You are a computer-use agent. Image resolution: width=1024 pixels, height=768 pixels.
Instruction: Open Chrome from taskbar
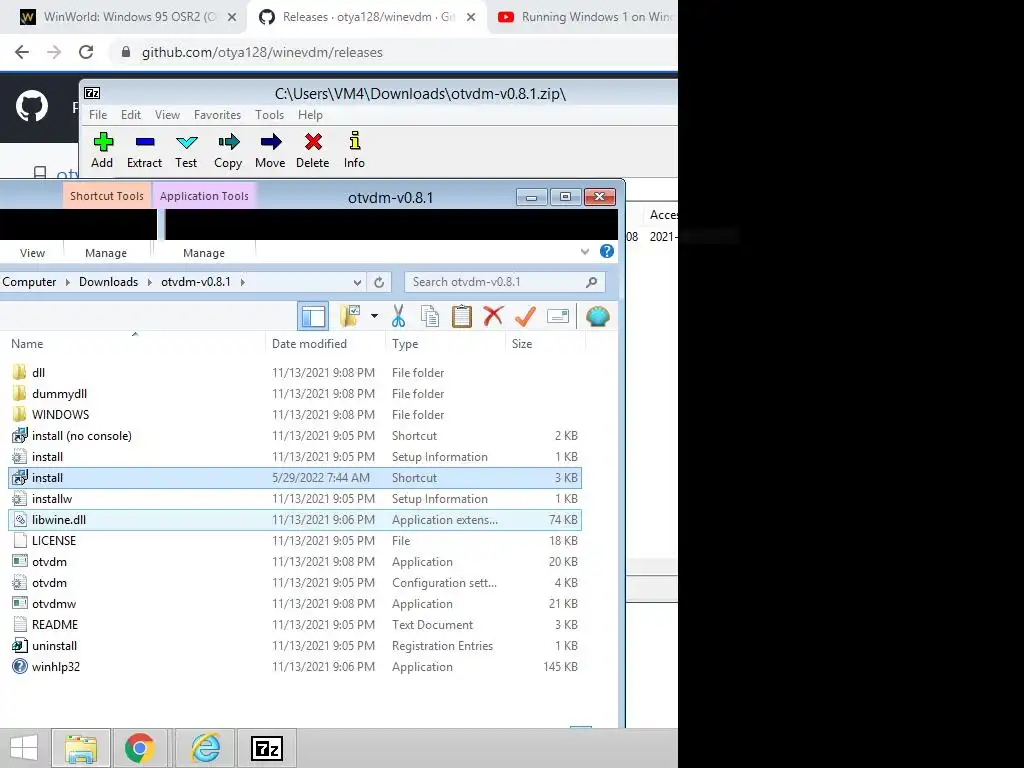140,748
